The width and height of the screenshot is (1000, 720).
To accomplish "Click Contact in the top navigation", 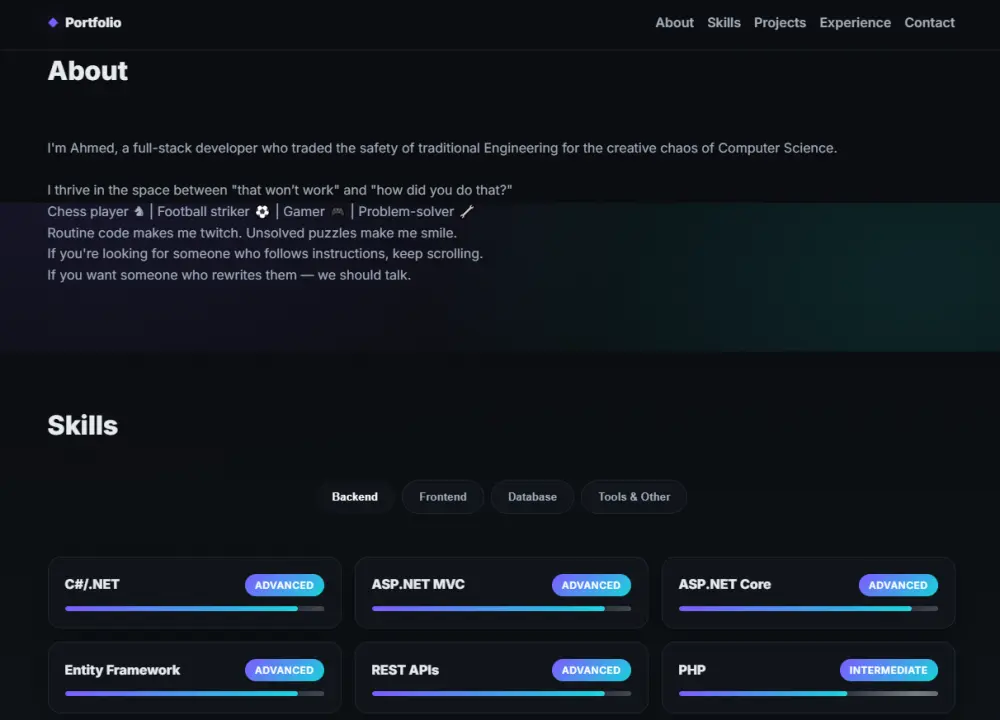I will 930,23.
